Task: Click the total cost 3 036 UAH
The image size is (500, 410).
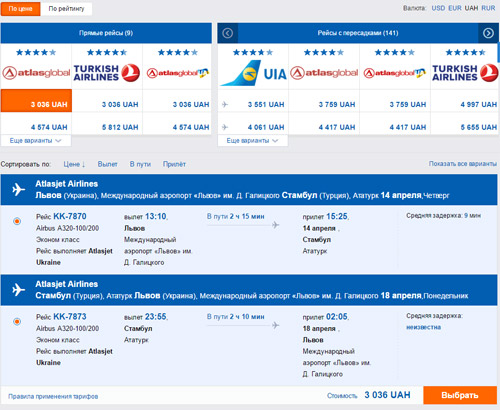Action: tap(387, 395)
